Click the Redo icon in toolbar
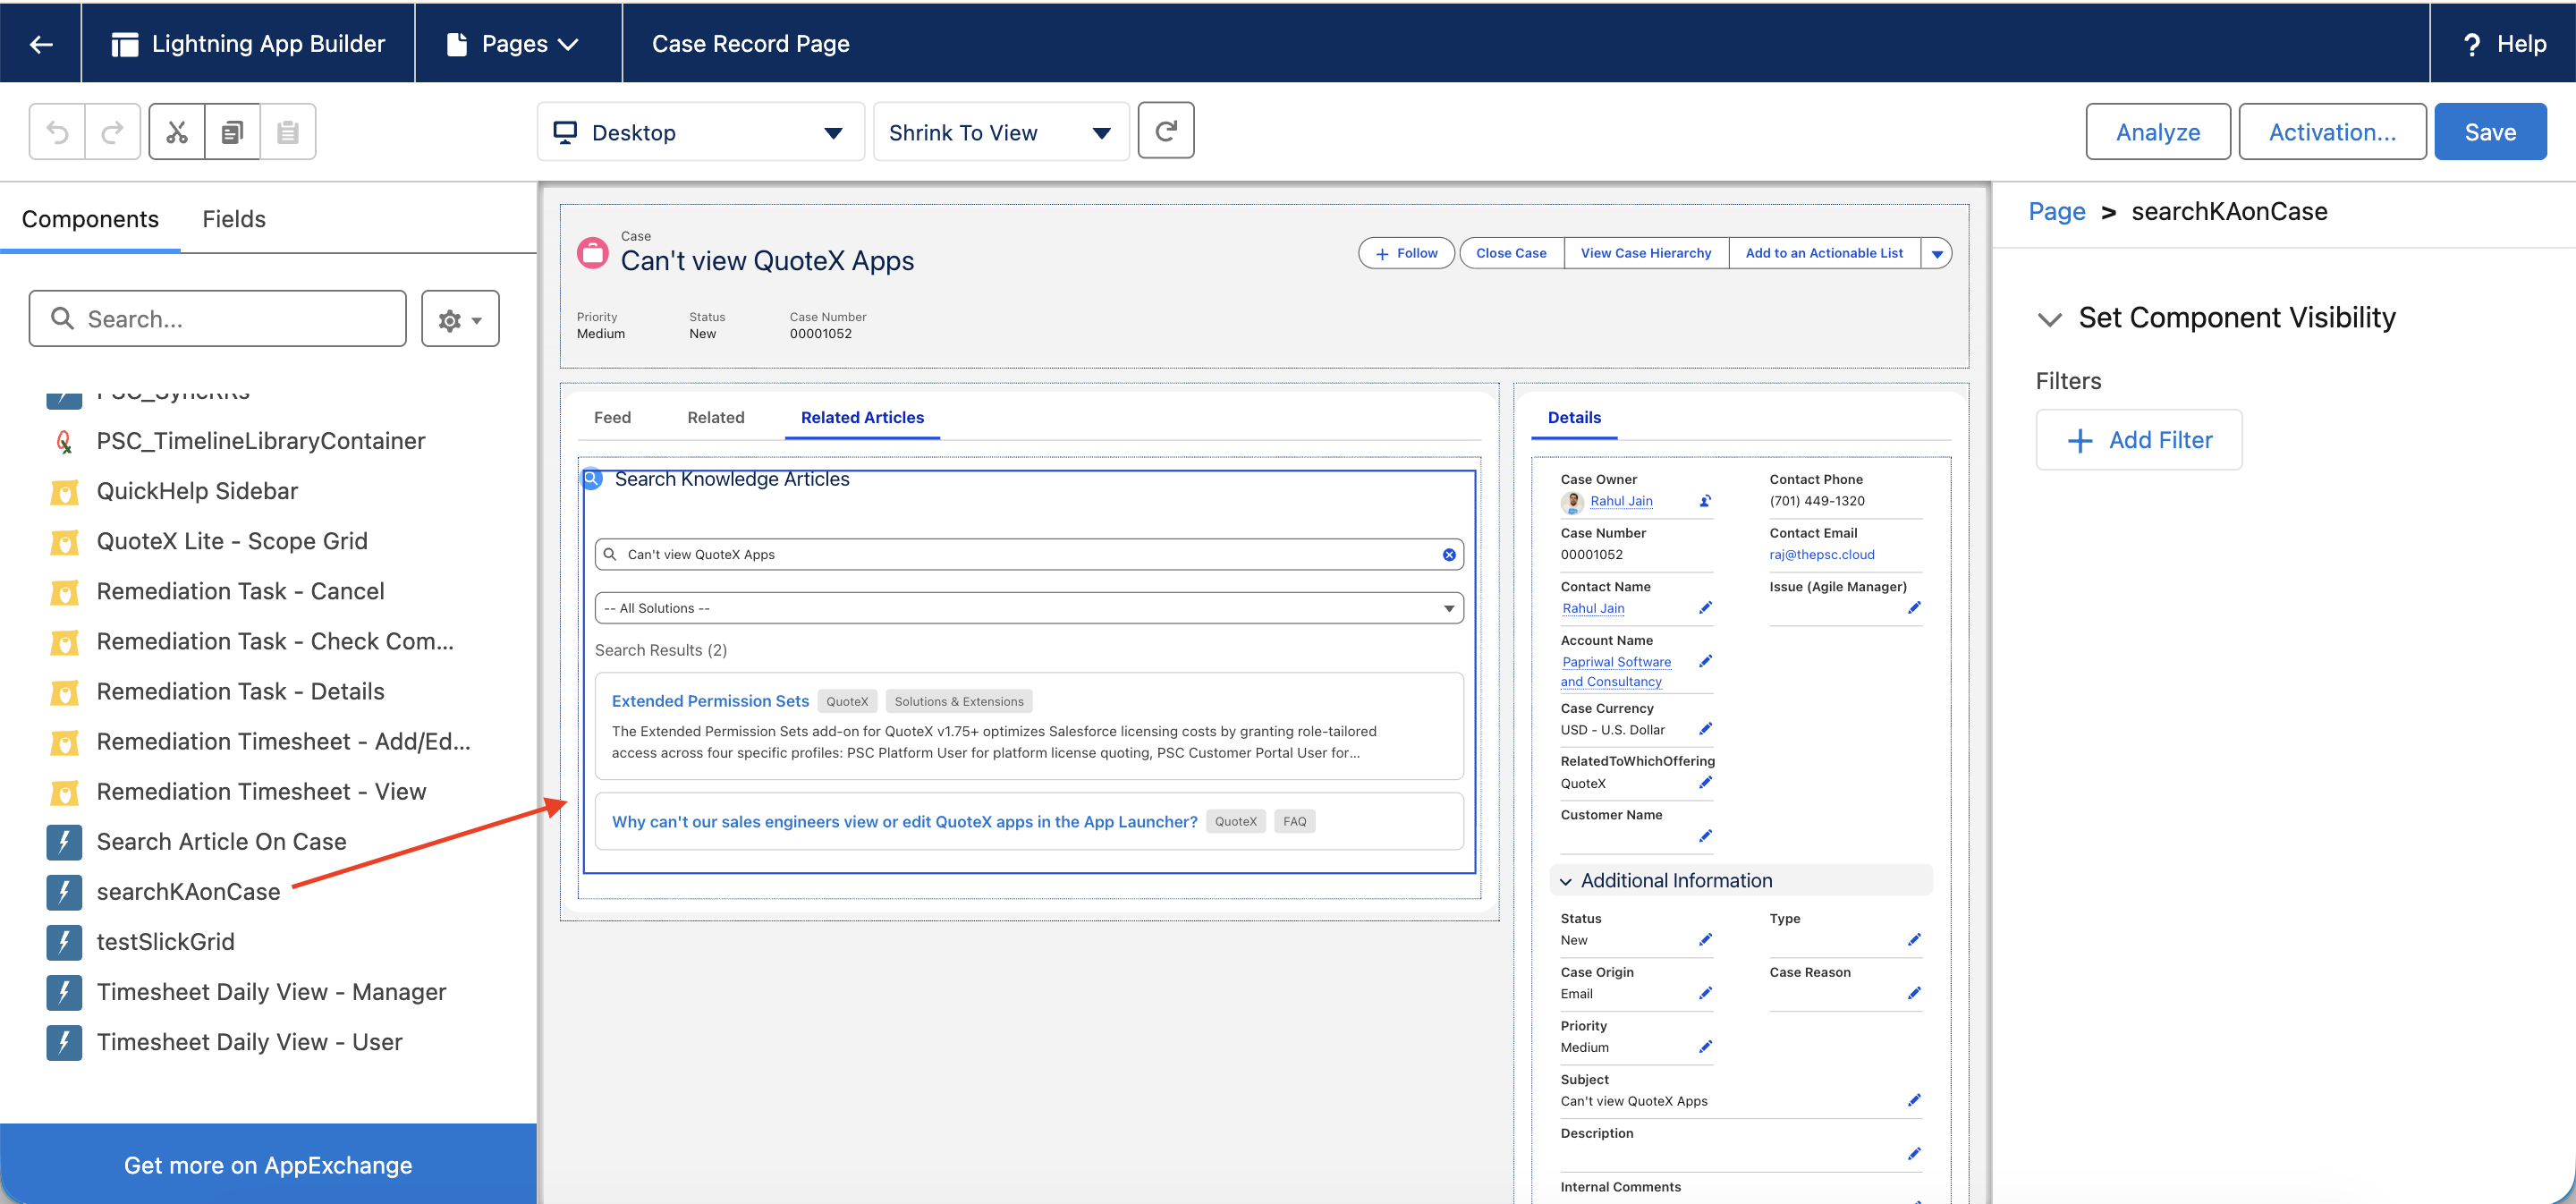Image resolution: width=2576 pixels, height=1204 pixels. [x=113, y=132]
